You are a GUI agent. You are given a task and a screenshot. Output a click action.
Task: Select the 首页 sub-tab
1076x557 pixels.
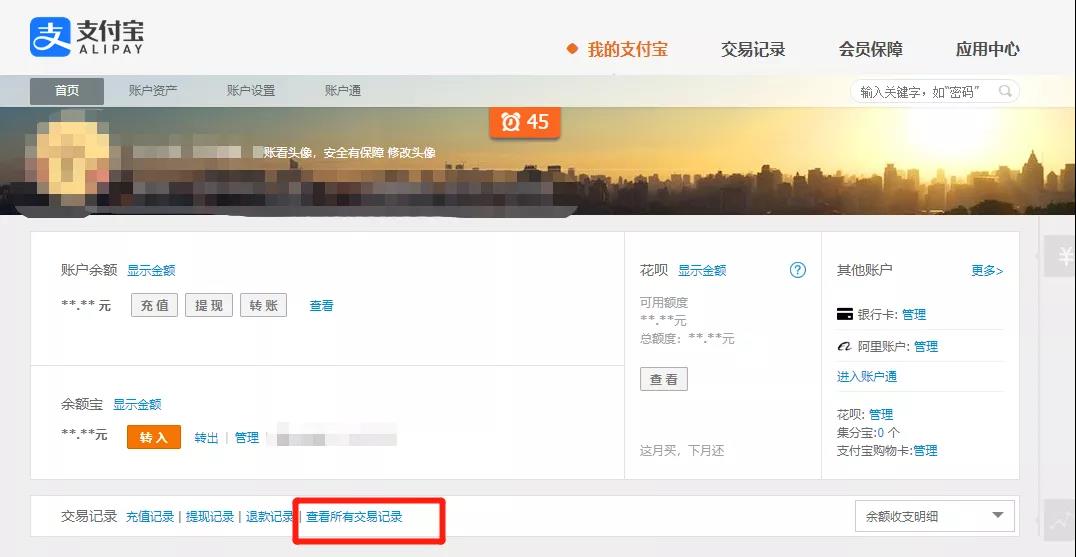click(x=67, y=91)
